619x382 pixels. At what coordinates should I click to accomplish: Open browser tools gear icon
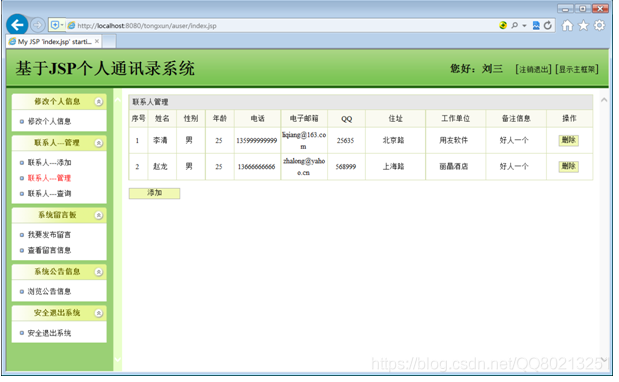point(599,26)
